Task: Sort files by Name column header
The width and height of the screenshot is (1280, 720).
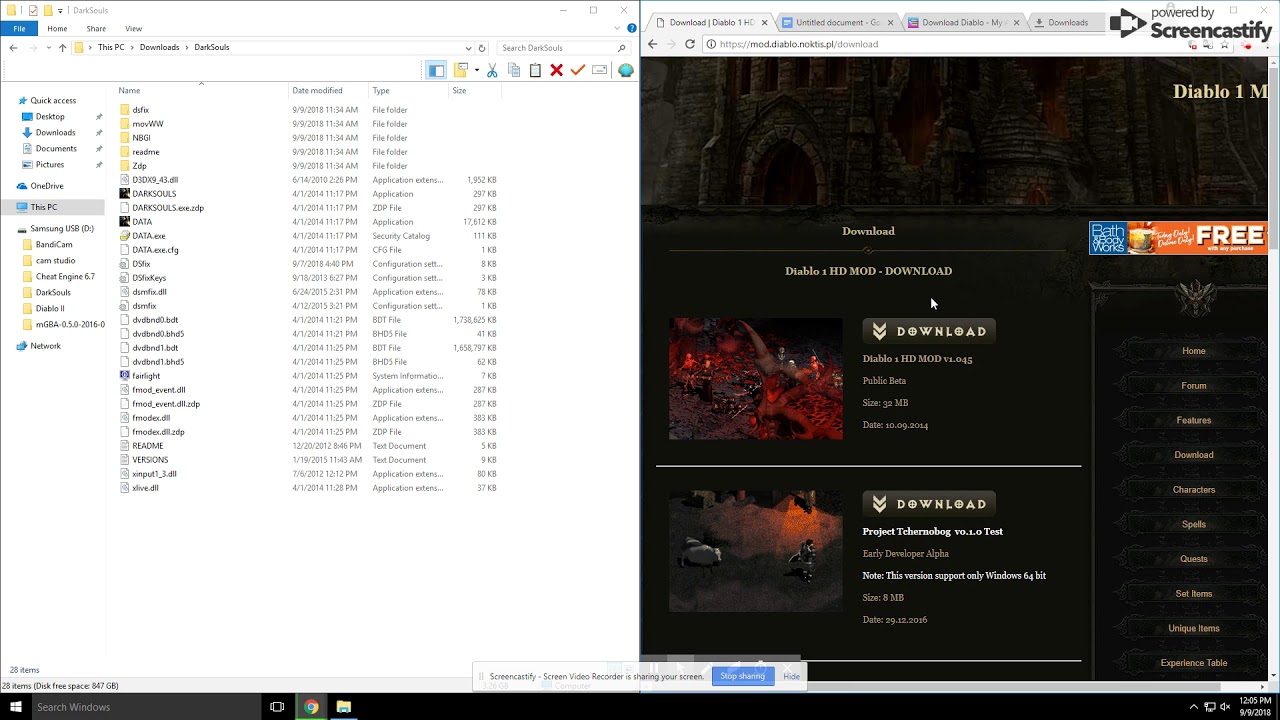Action: pyautogui.click(x=130, y=90)
